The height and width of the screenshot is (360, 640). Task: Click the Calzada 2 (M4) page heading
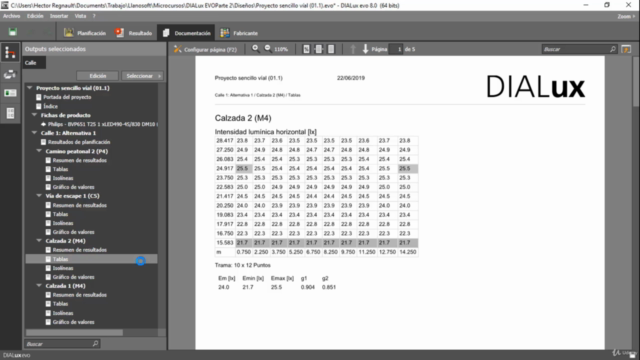(243, 118)
